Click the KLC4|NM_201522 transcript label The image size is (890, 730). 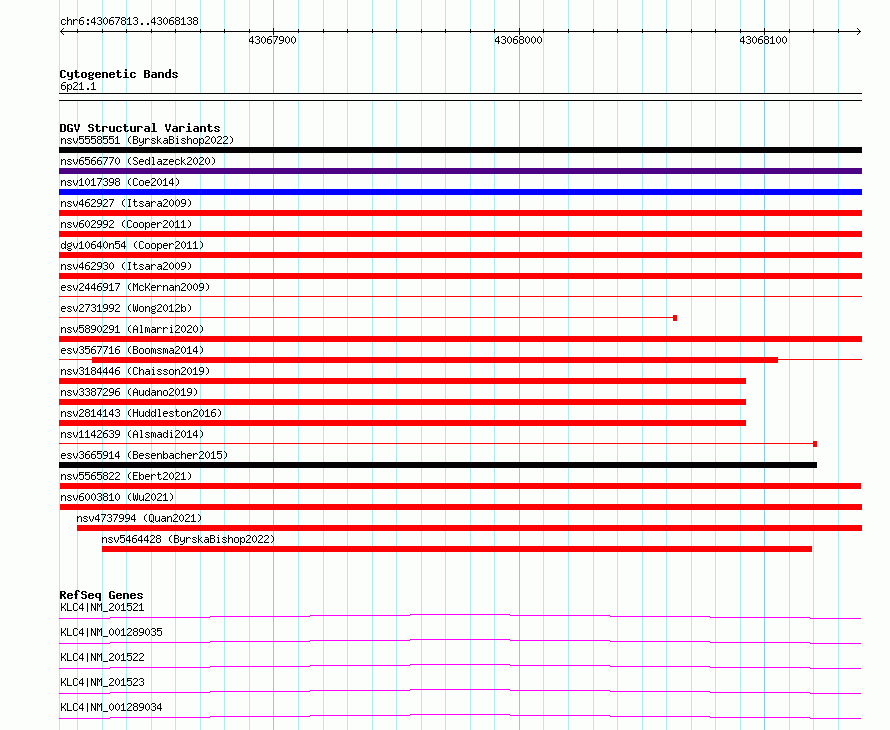102,657
